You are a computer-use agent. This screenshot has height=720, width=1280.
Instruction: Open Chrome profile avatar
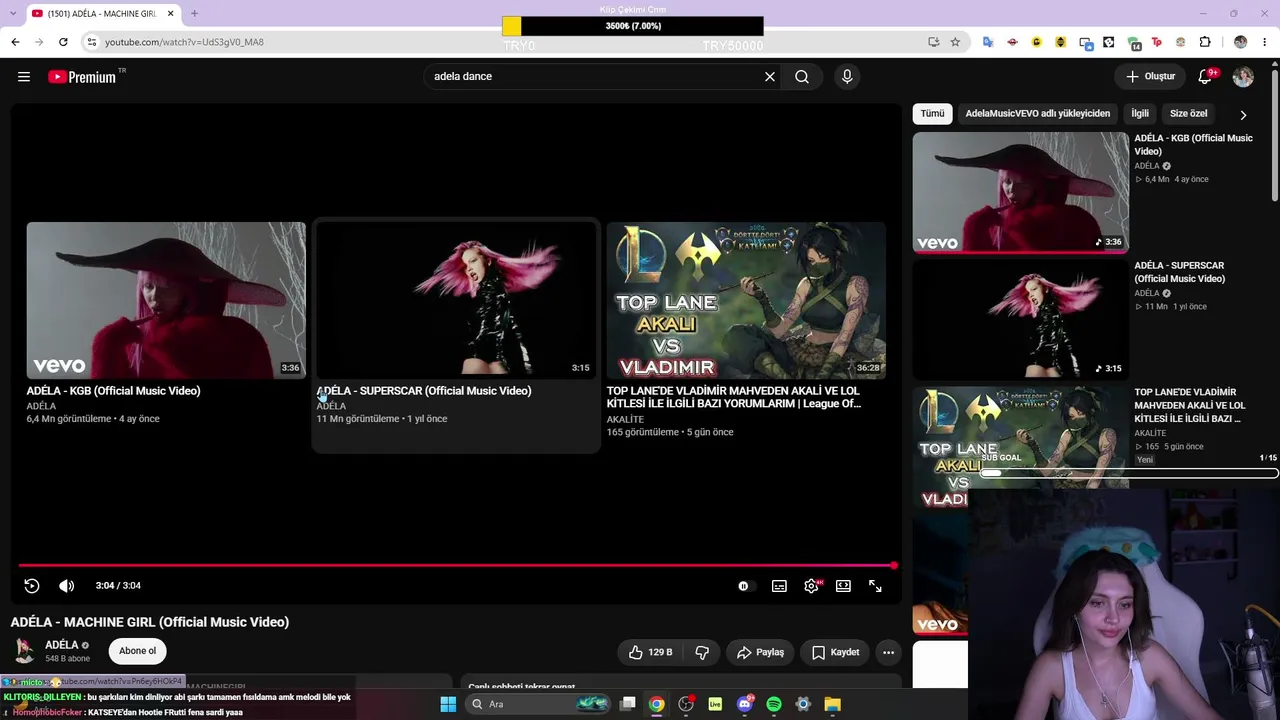click(1241, 42)
